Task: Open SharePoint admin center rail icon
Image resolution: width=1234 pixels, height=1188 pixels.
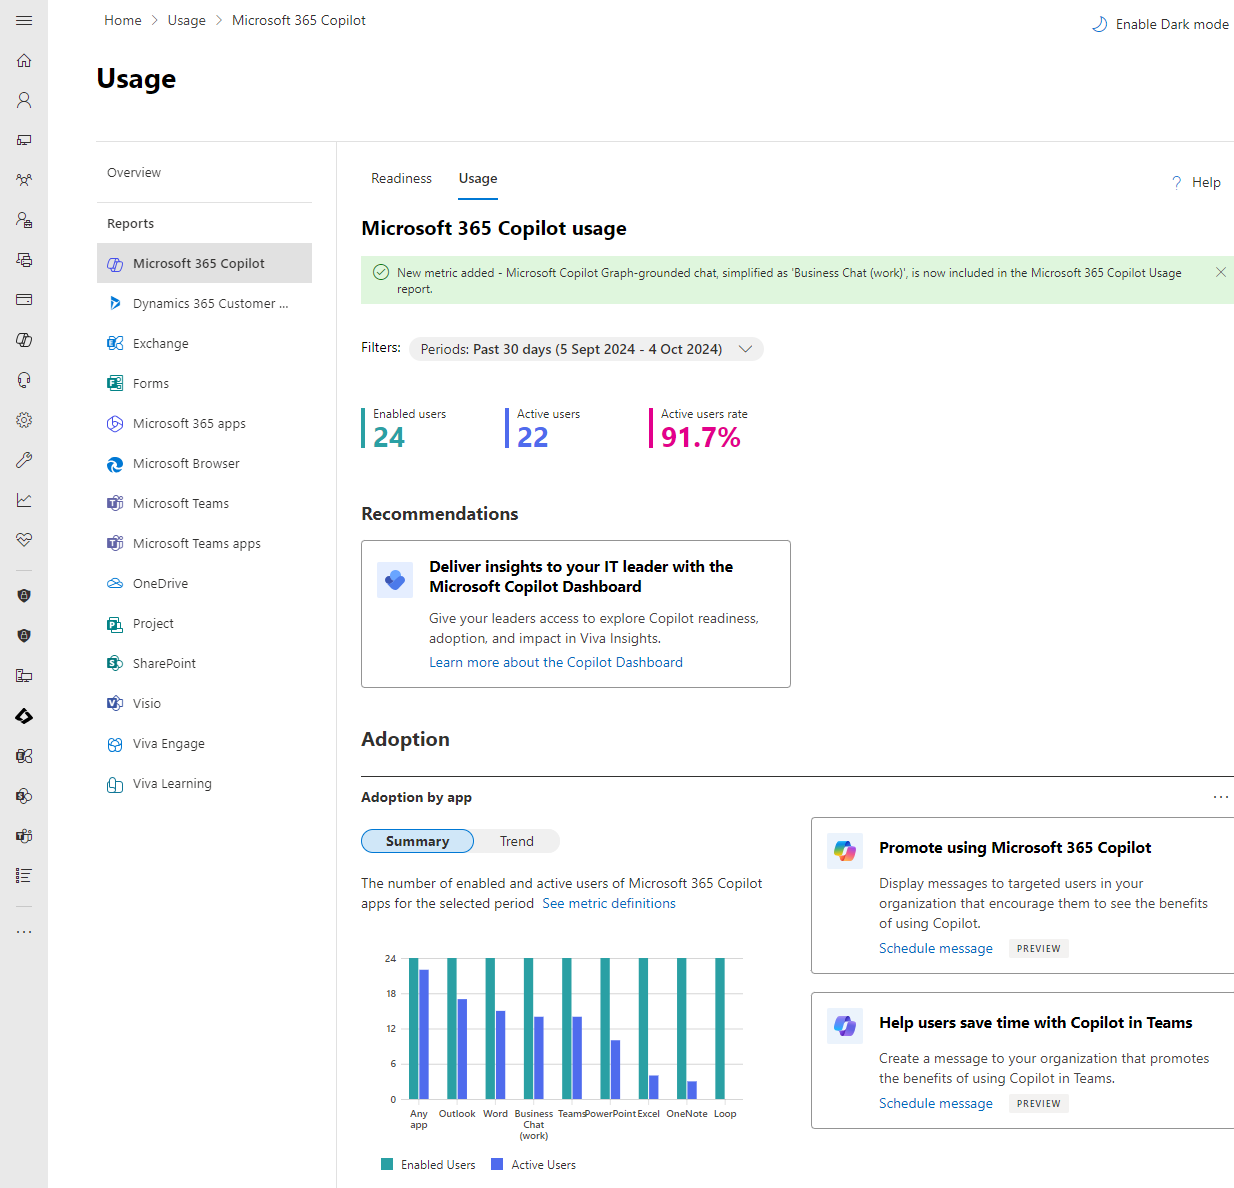Action: pyautogui.click(x=24, y=796)
